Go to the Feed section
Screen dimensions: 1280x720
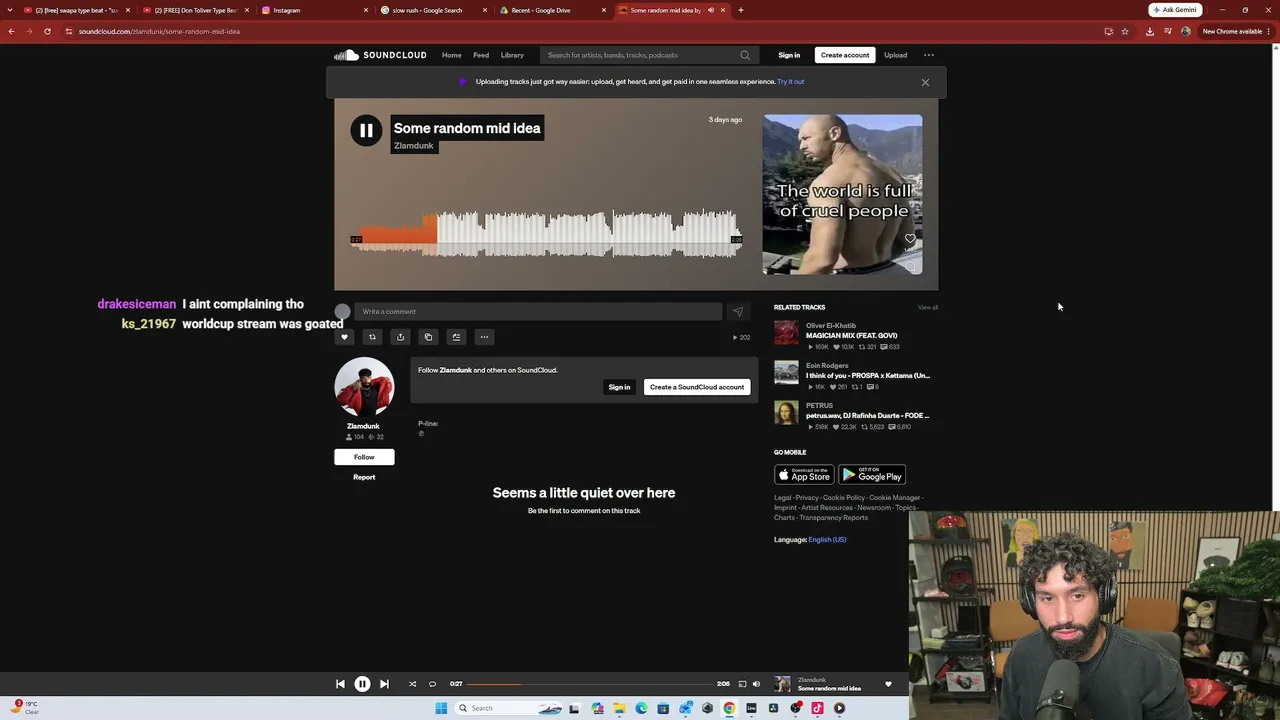[481, 55]
